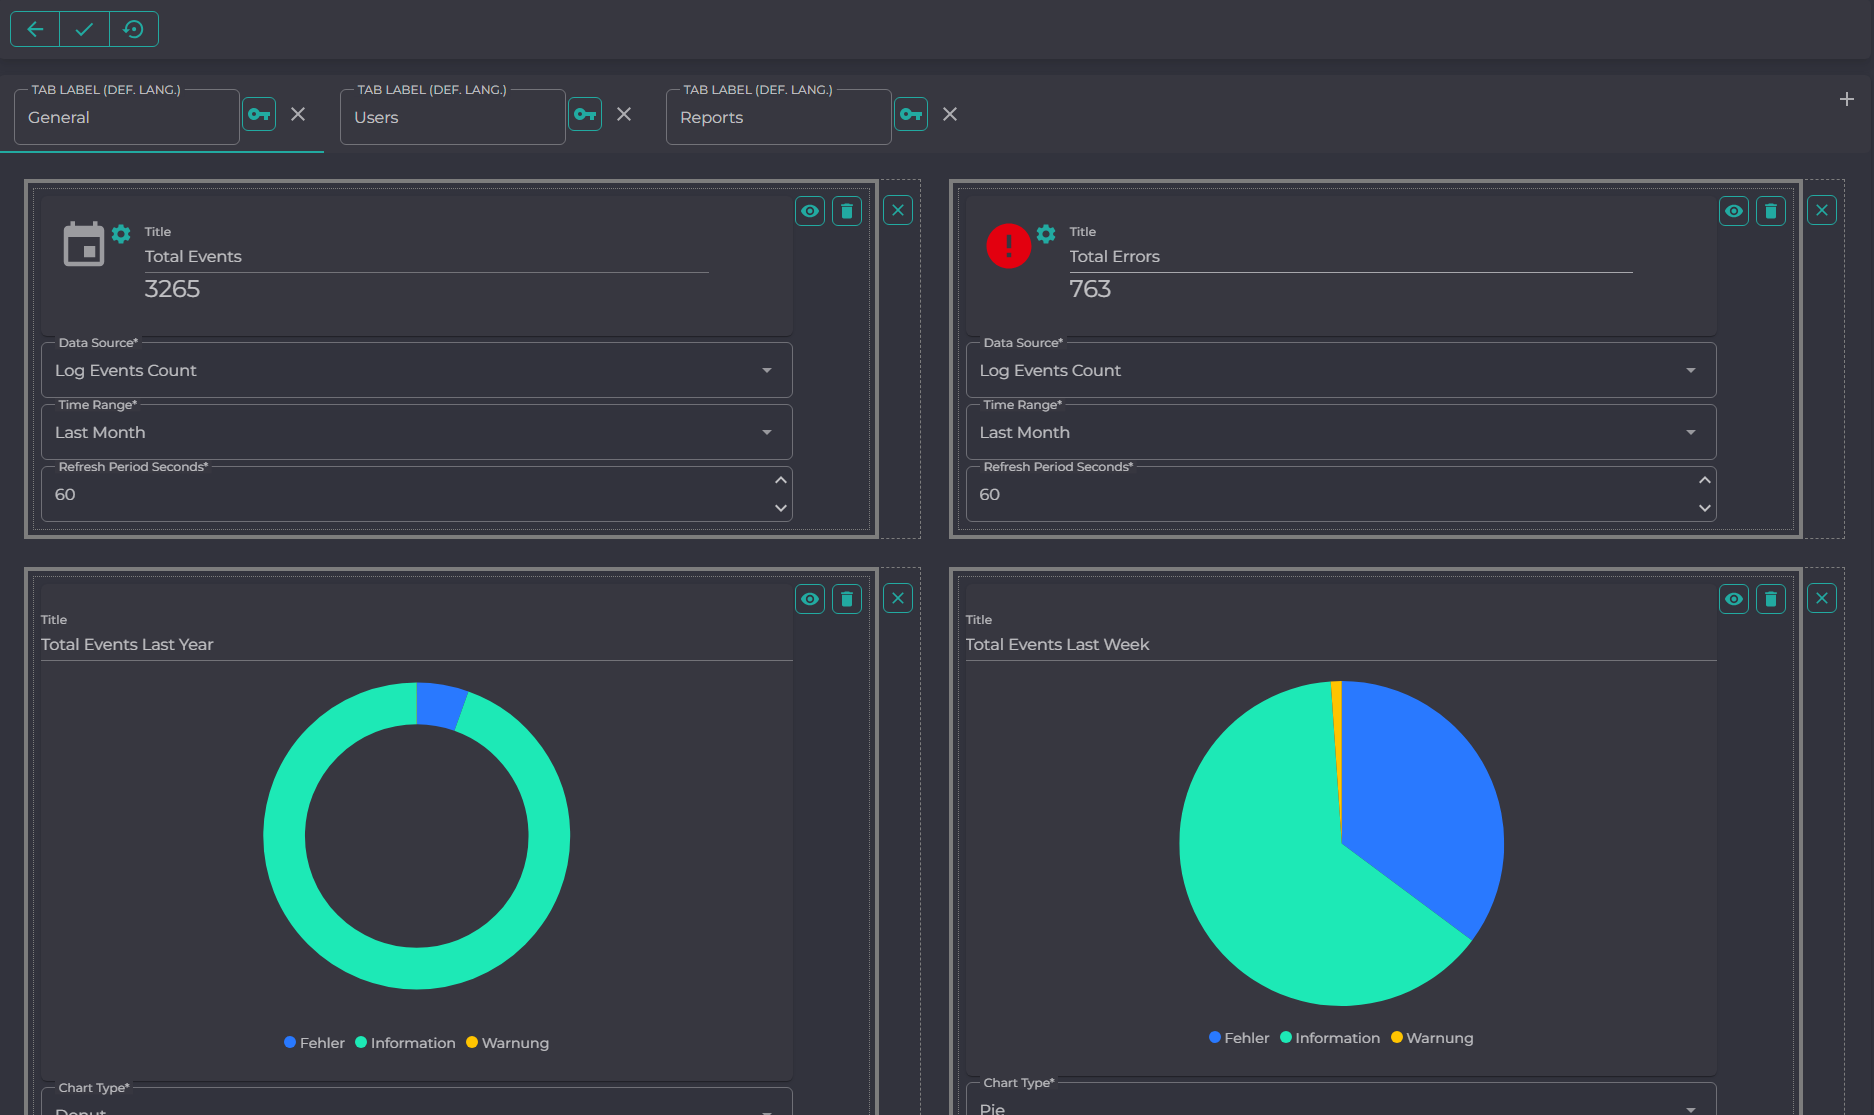Remove the Users tab

(x=624, y=114)
